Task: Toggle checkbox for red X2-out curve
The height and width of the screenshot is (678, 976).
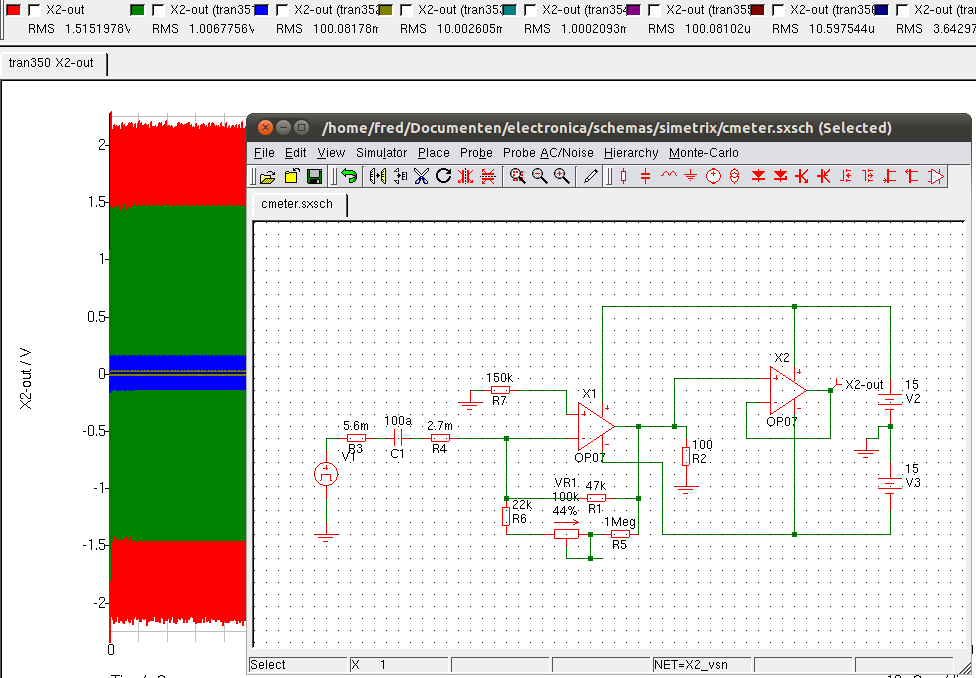Action: tap(35, 10)
